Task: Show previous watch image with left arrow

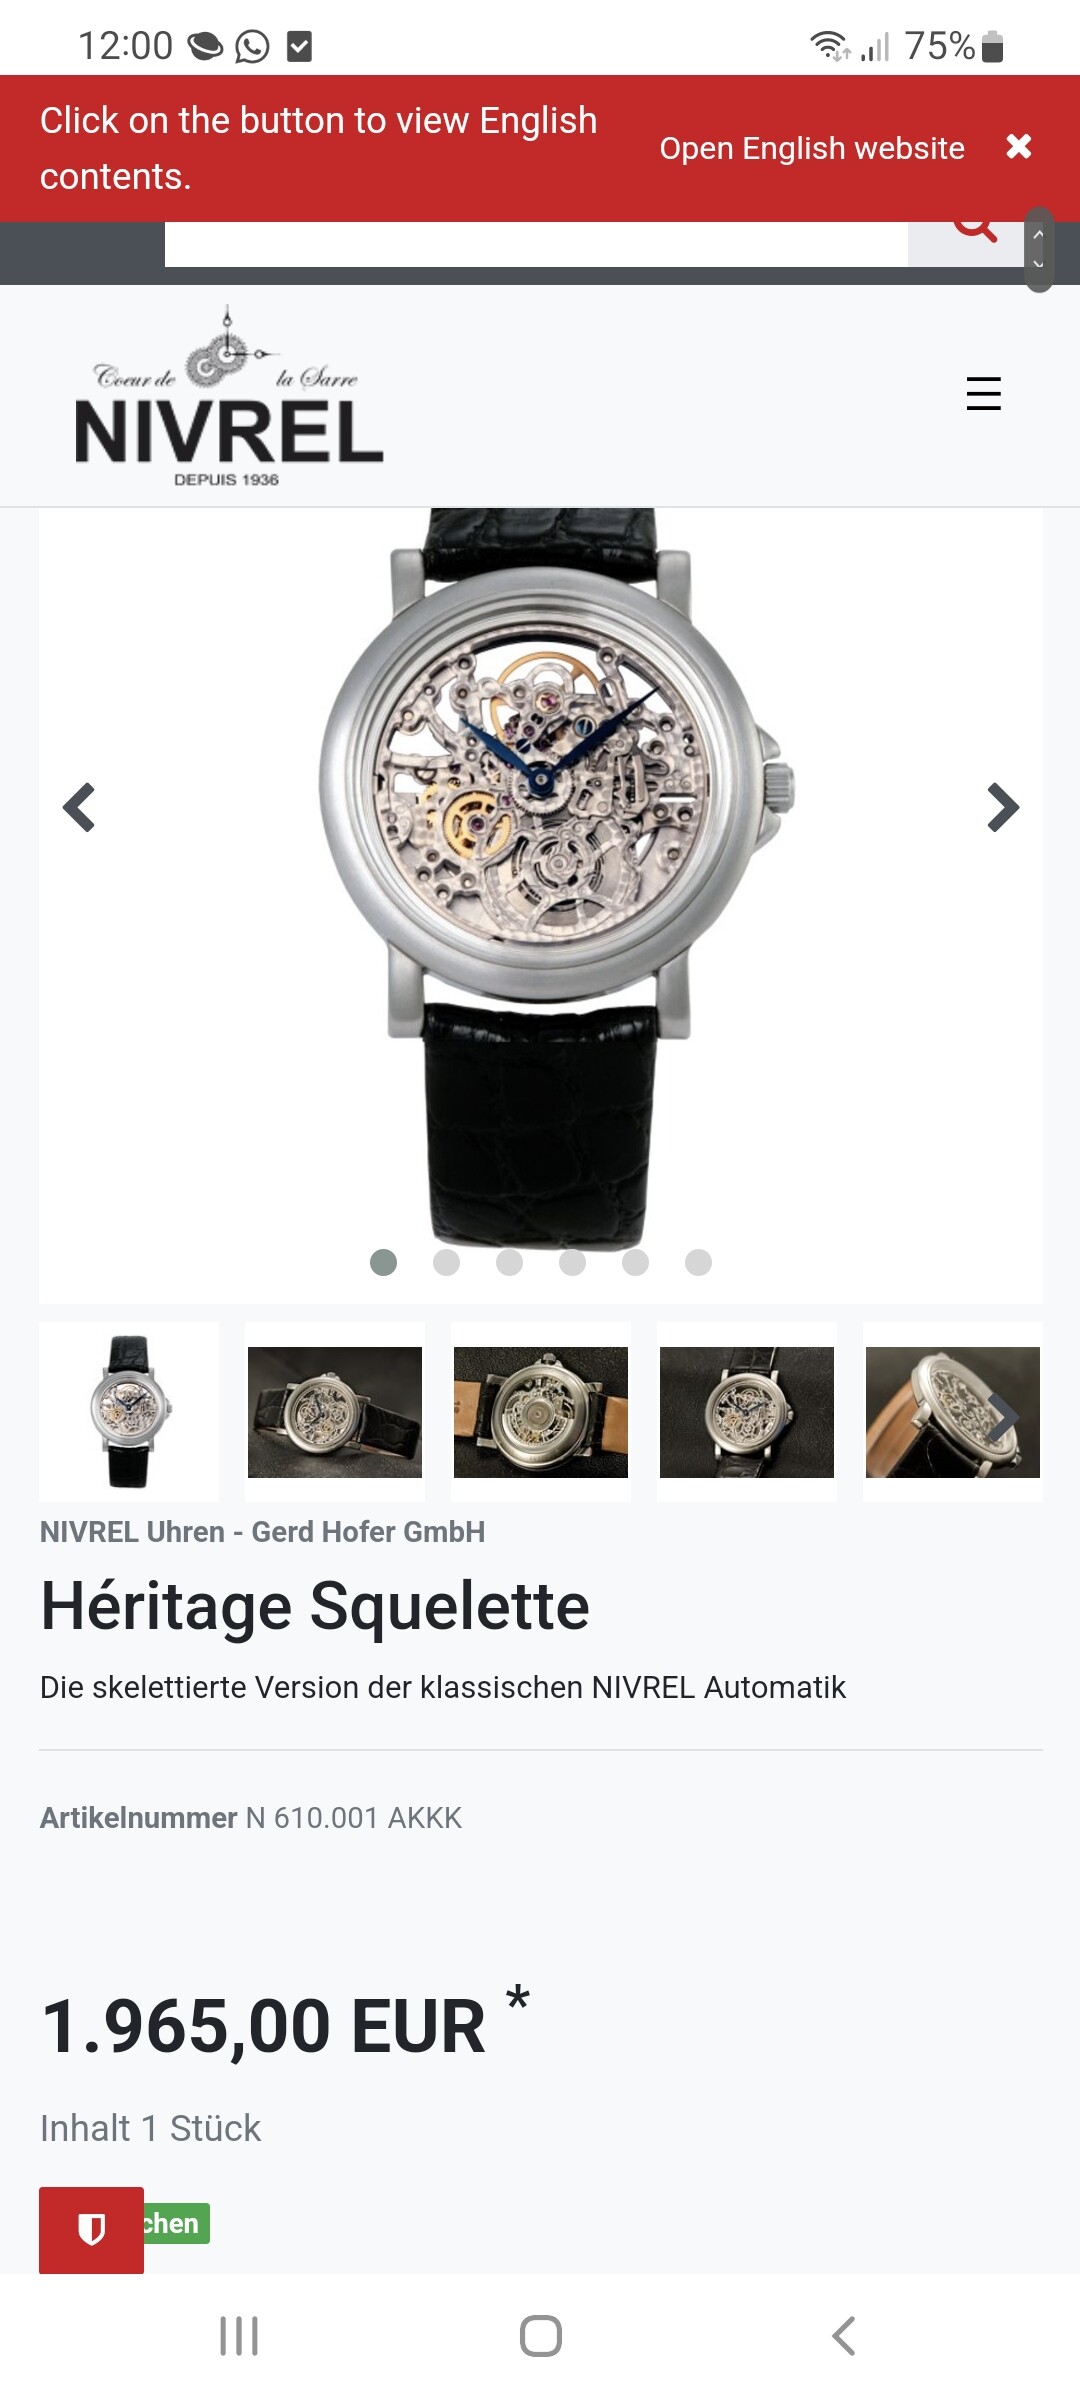Action: click(x=79, y=807)
